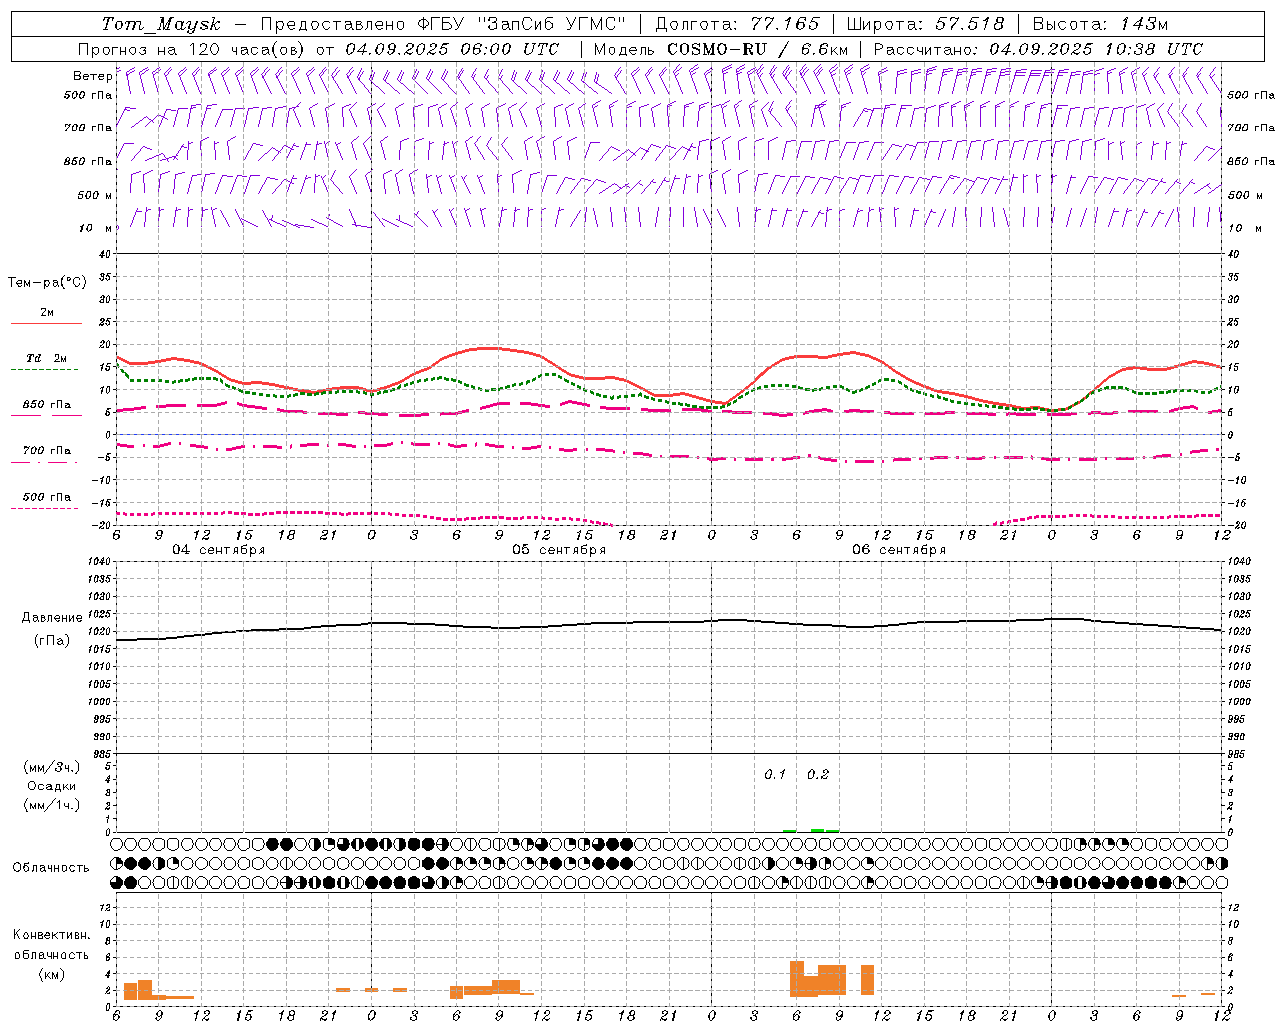Click the Рассчитано: 04.09.2025 10:38 UTC text
Viewport: 1280px width, 1024px height.
pos(1038,49)
